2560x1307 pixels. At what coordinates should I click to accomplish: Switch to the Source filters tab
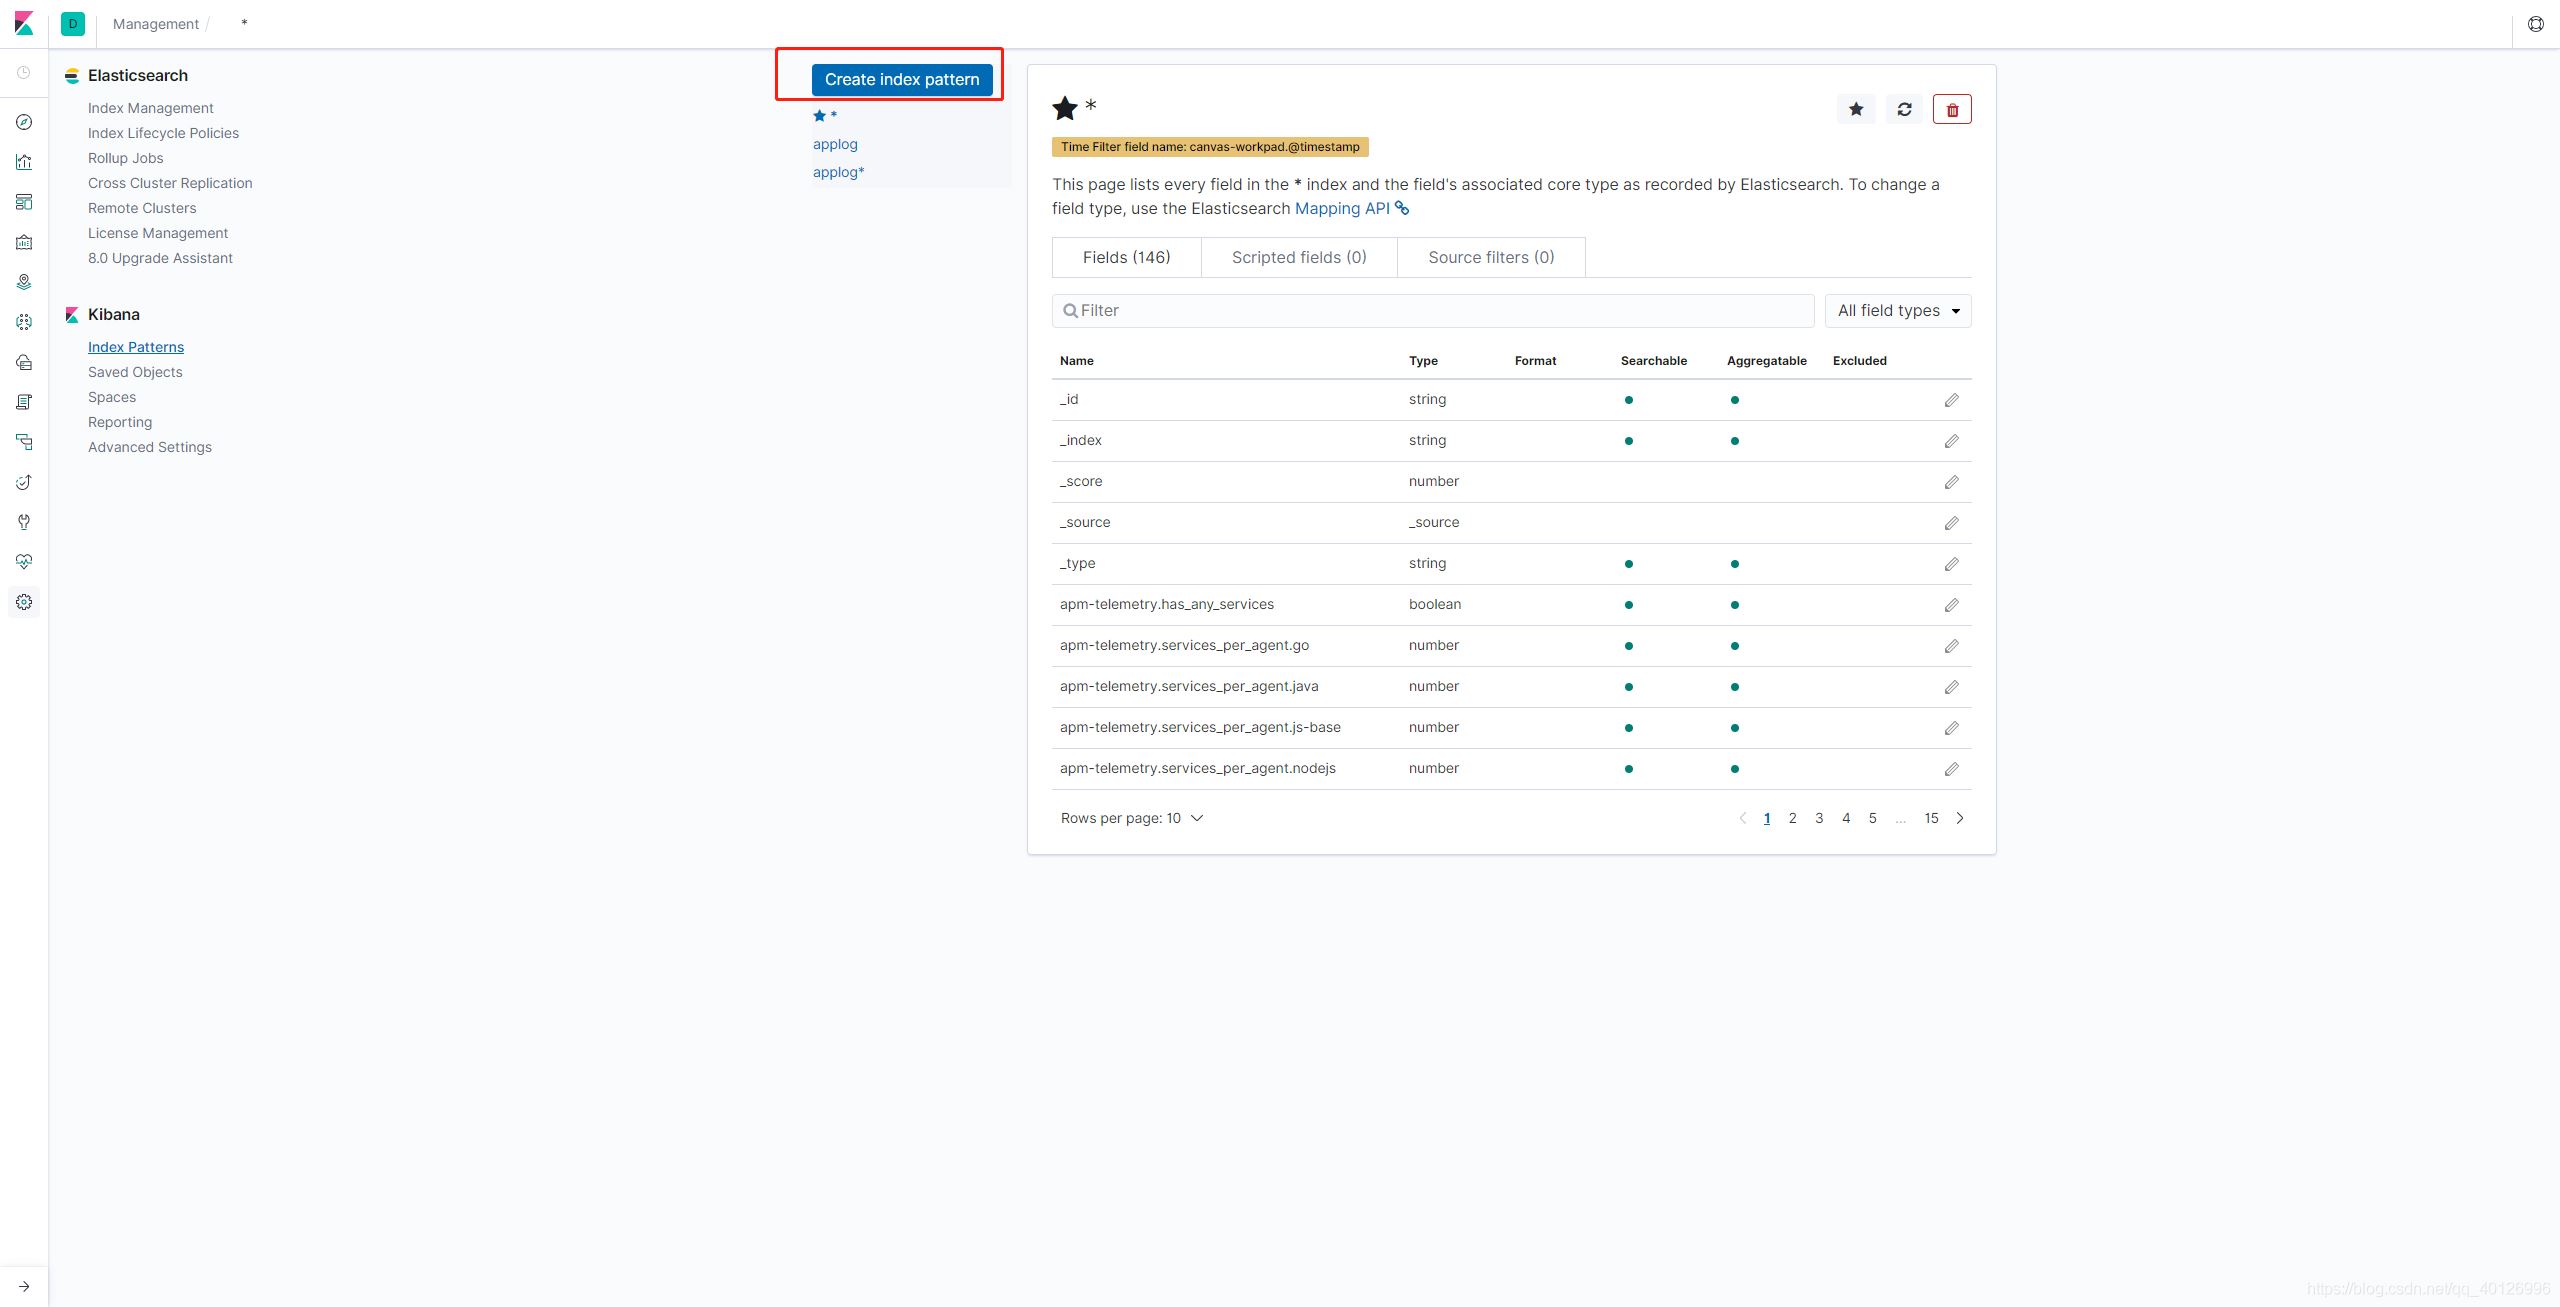[x=1490, y=257]
